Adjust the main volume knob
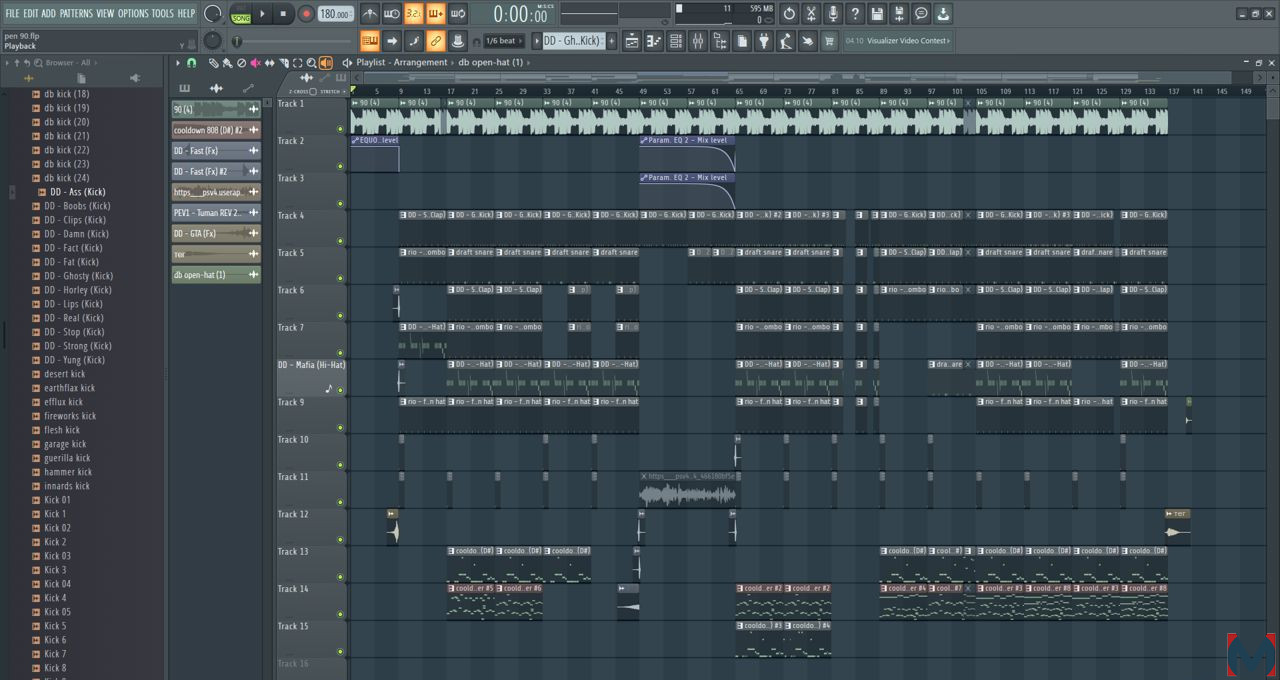The height and width of the screenshot is (680, 1280). [213, 14]
